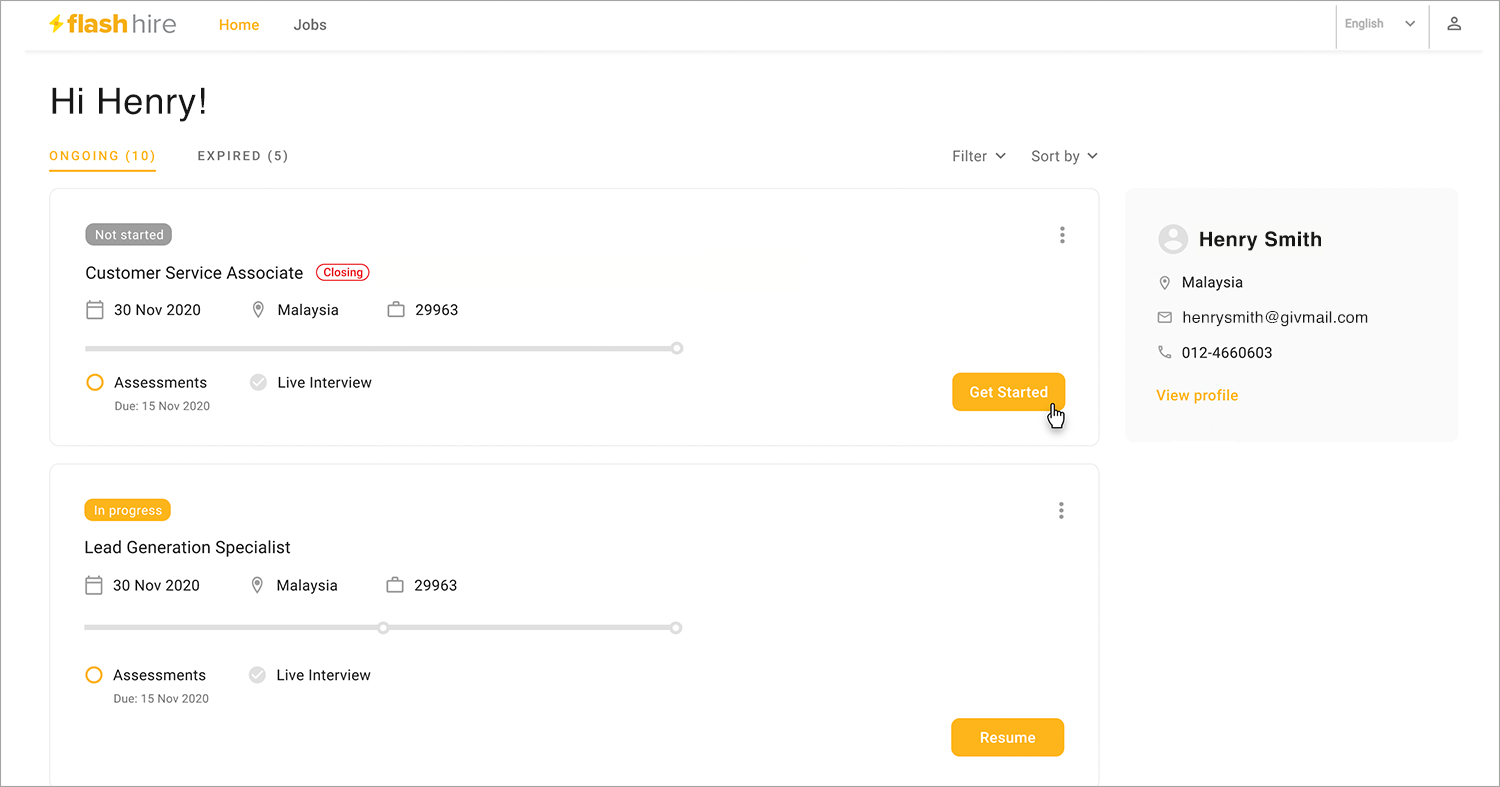
Task: Open Henry Smith's profile via View profile link
Action: 1197,395
